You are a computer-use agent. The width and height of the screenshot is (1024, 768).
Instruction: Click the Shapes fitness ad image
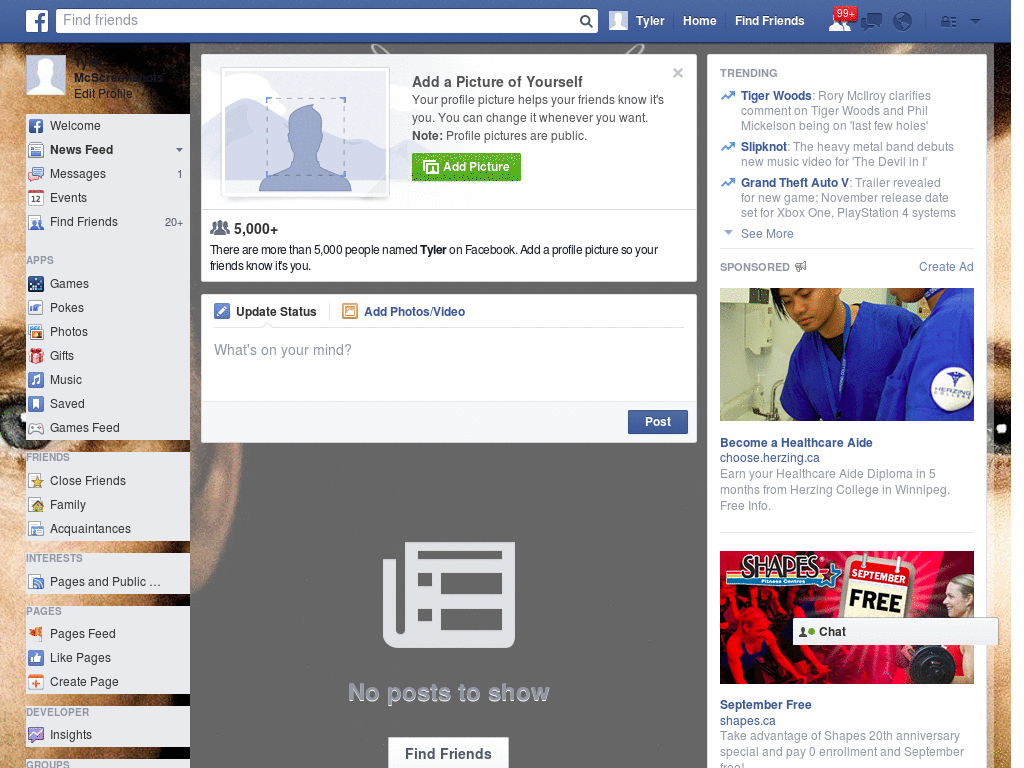point(846,617)
